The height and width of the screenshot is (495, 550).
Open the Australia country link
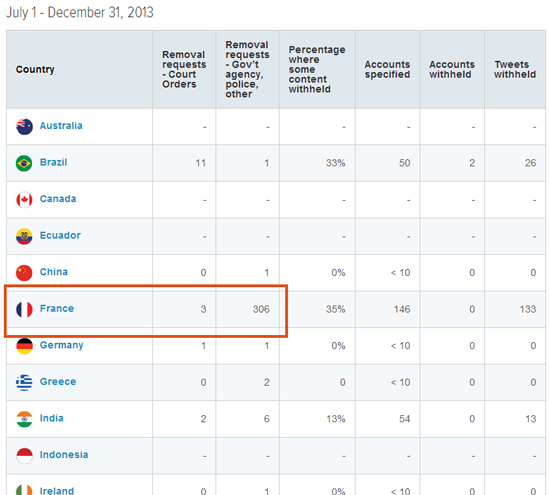[x=61, y=126]
